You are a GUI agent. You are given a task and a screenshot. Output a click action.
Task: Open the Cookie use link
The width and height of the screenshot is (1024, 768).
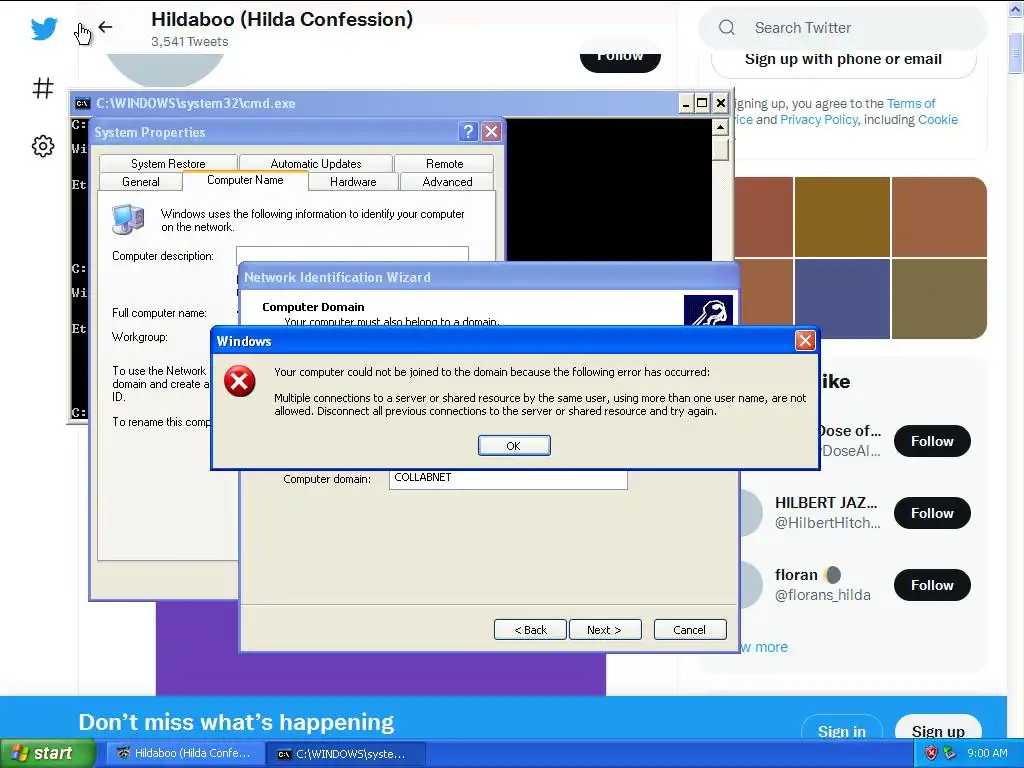tap(938, 120)
